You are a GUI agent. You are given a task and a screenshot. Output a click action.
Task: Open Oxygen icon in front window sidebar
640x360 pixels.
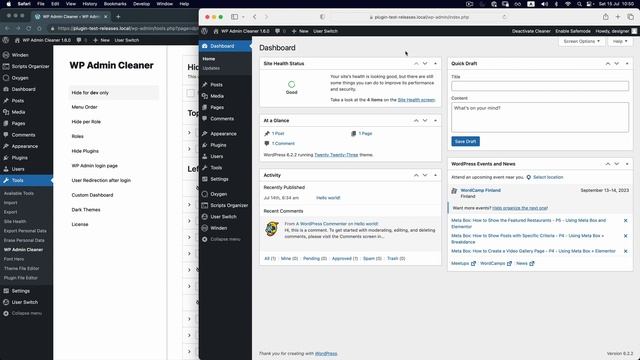click(205, 194)
